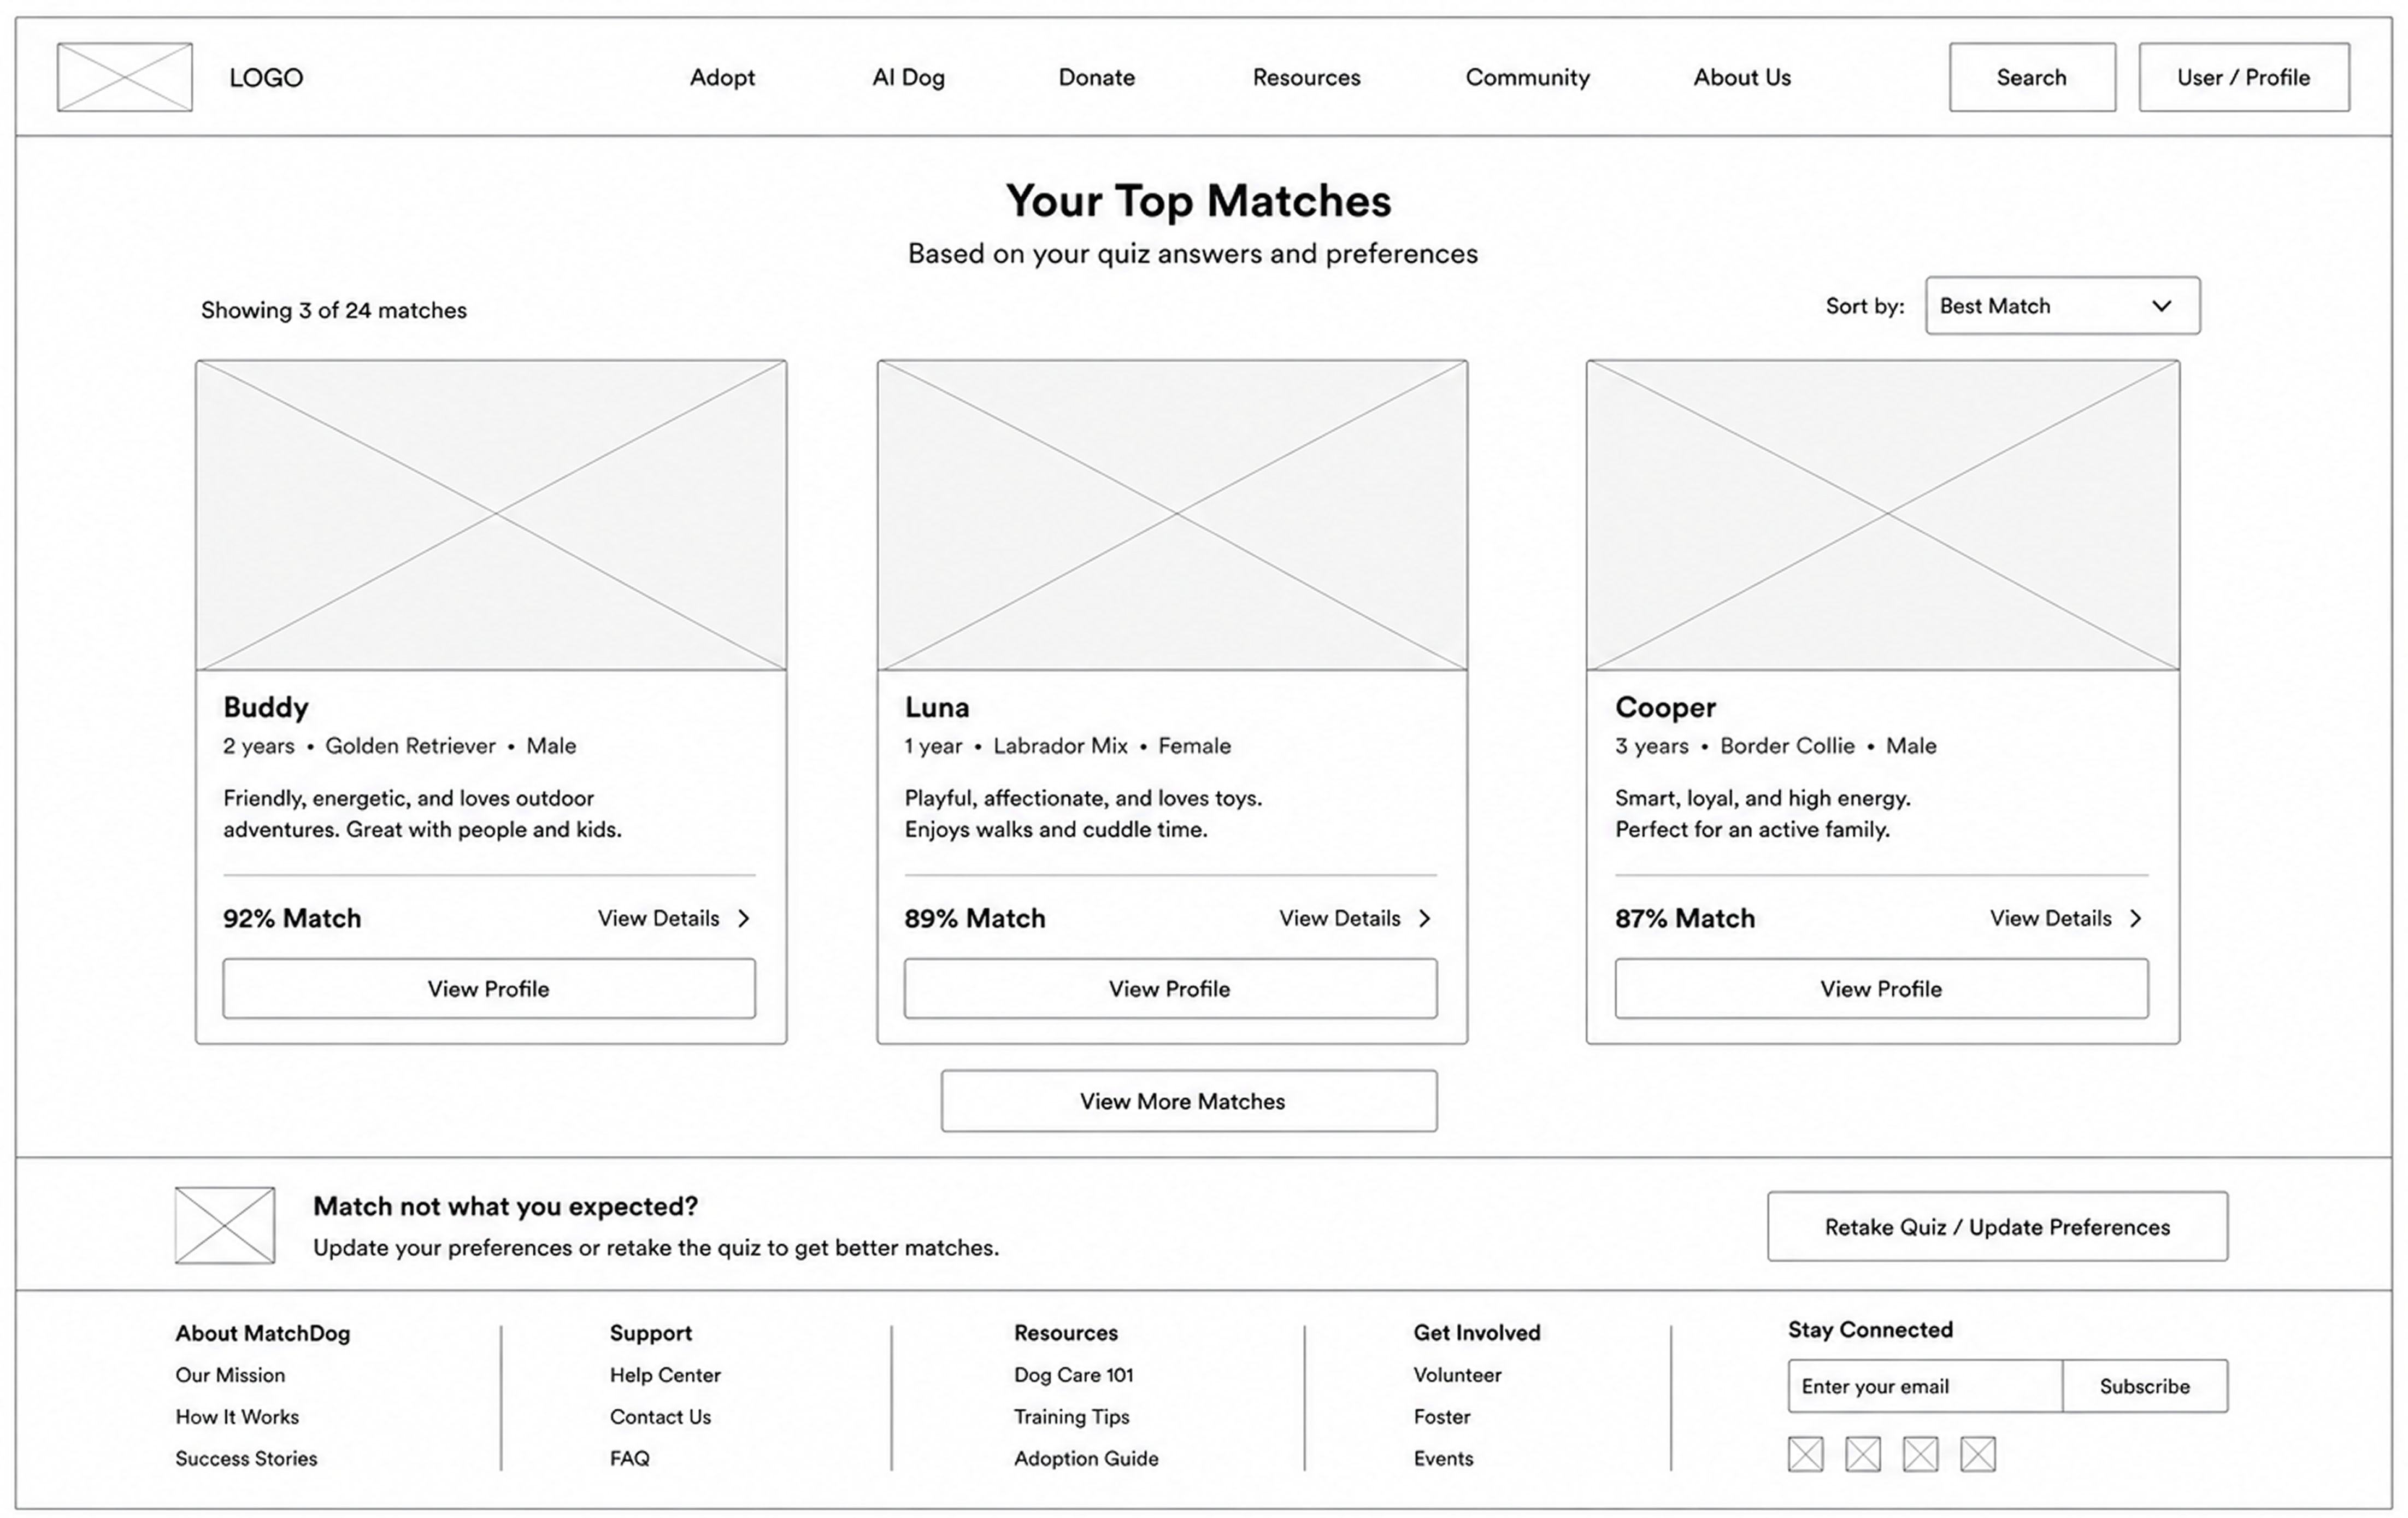The image size is (2408, 1518).
Task: Open the Community nav item
Action: pyautogui.click(x=1527, y=78)
